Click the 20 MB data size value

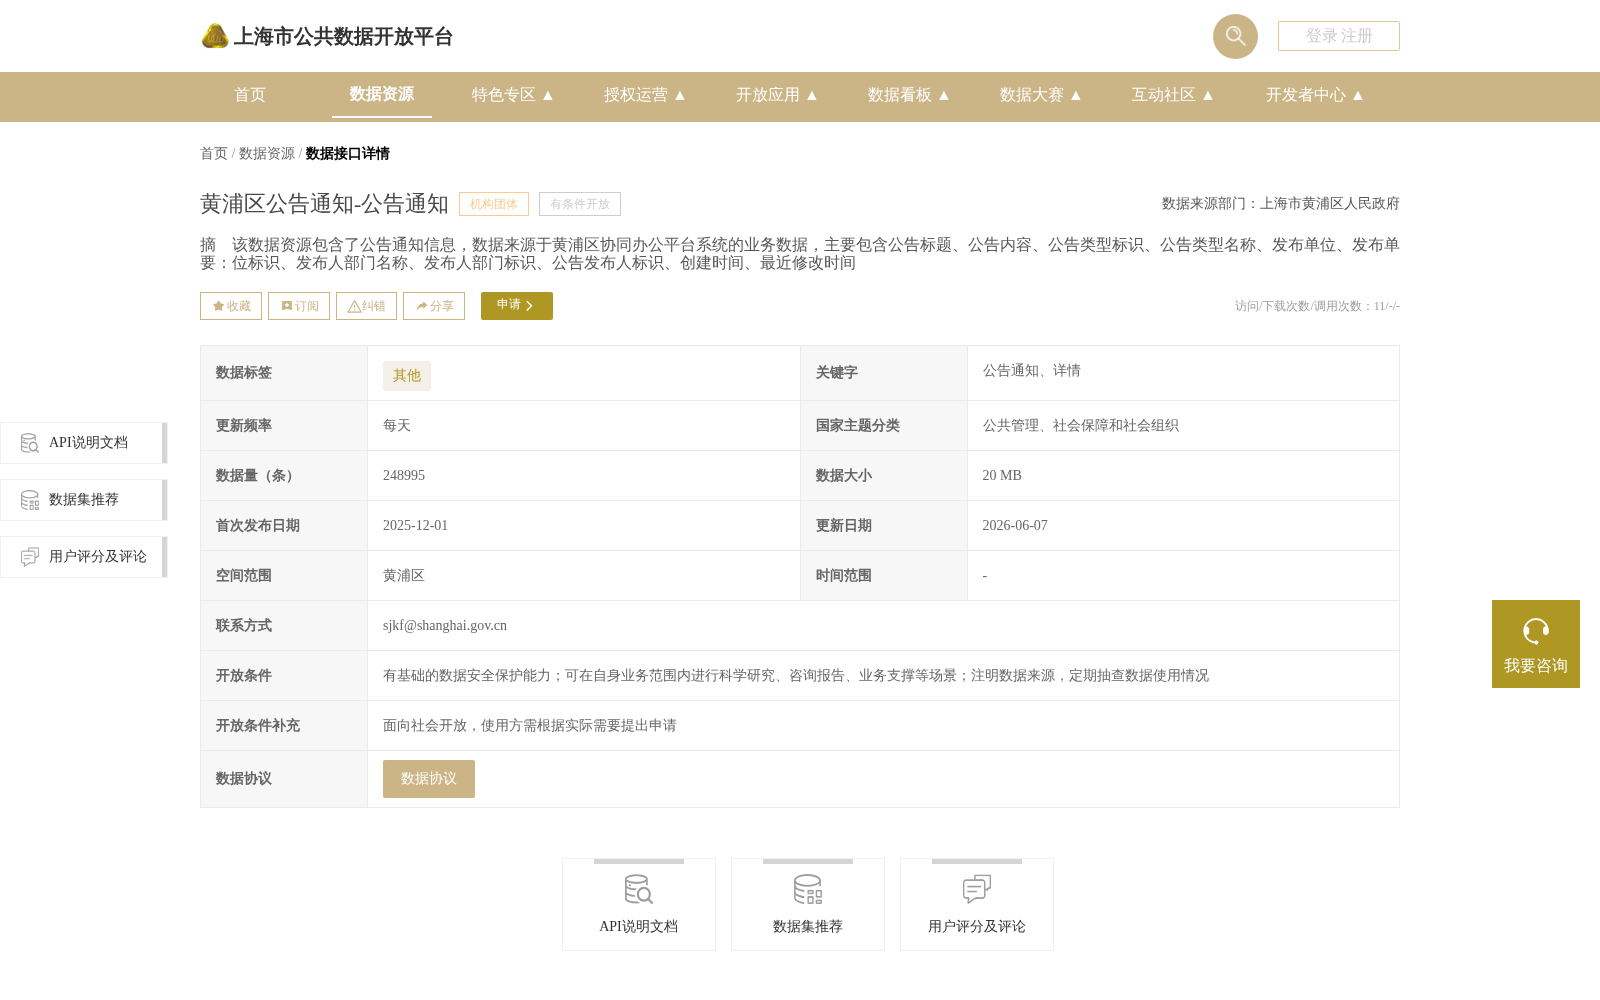pos(1002,476)
